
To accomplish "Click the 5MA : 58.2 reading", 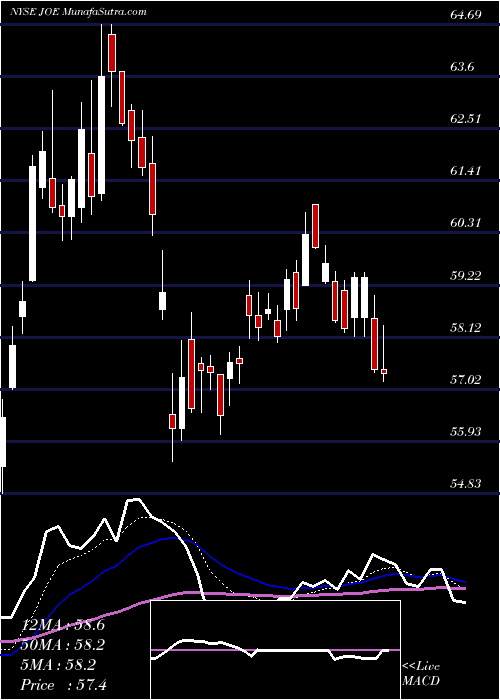I will (x=58, y=665).
